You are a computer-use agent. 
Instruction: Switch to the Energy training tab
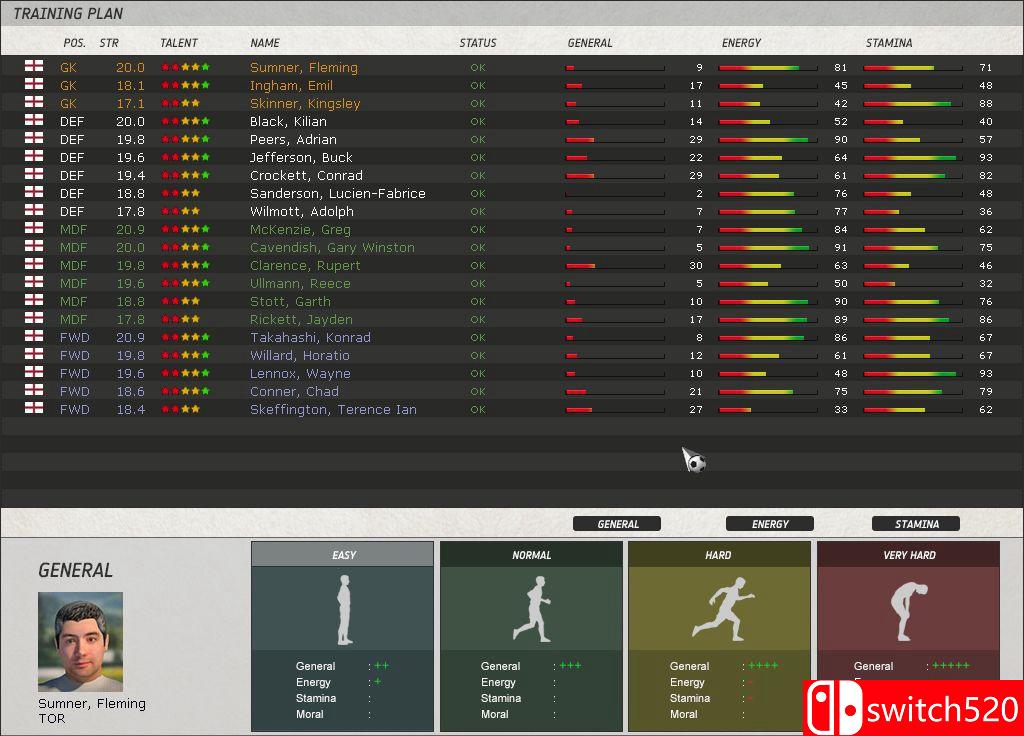(769, 524)
